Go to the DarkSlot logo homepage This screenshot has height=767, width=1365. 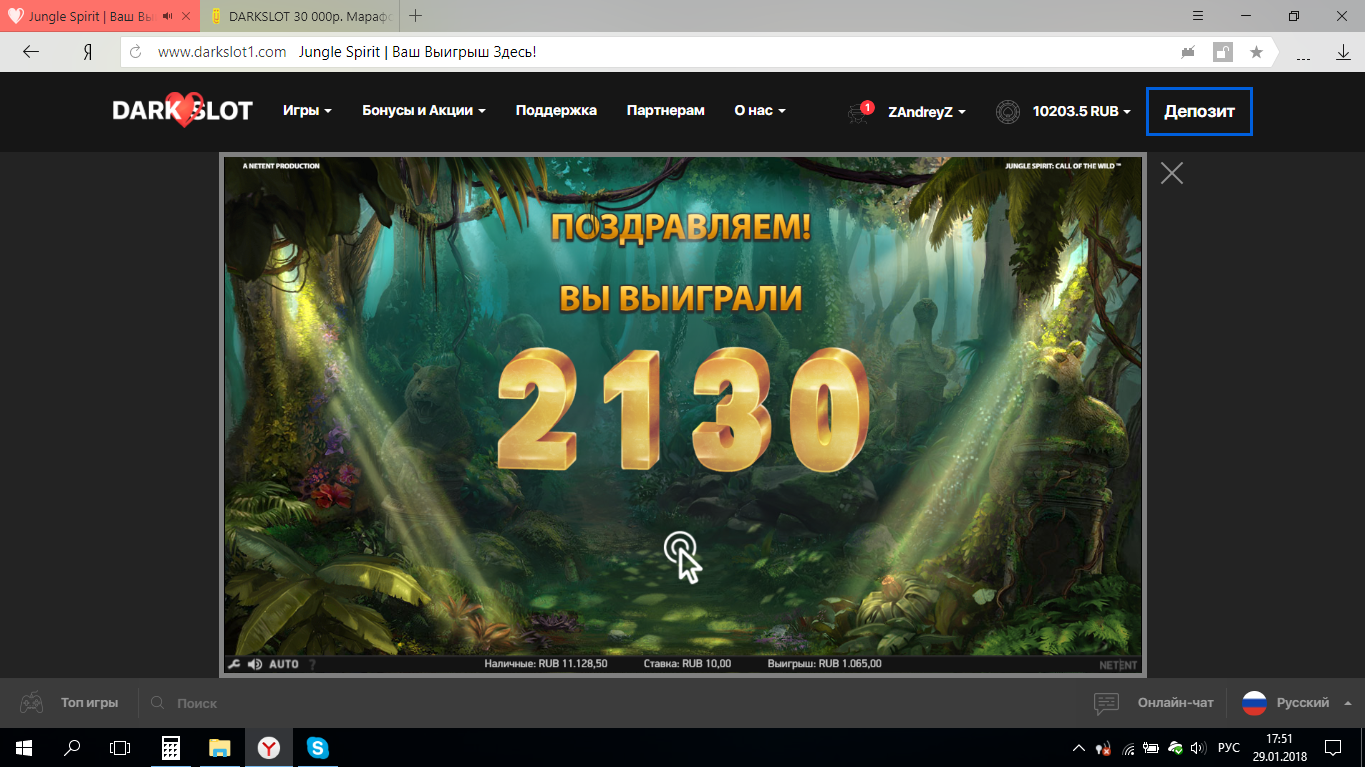pos(182,111)
